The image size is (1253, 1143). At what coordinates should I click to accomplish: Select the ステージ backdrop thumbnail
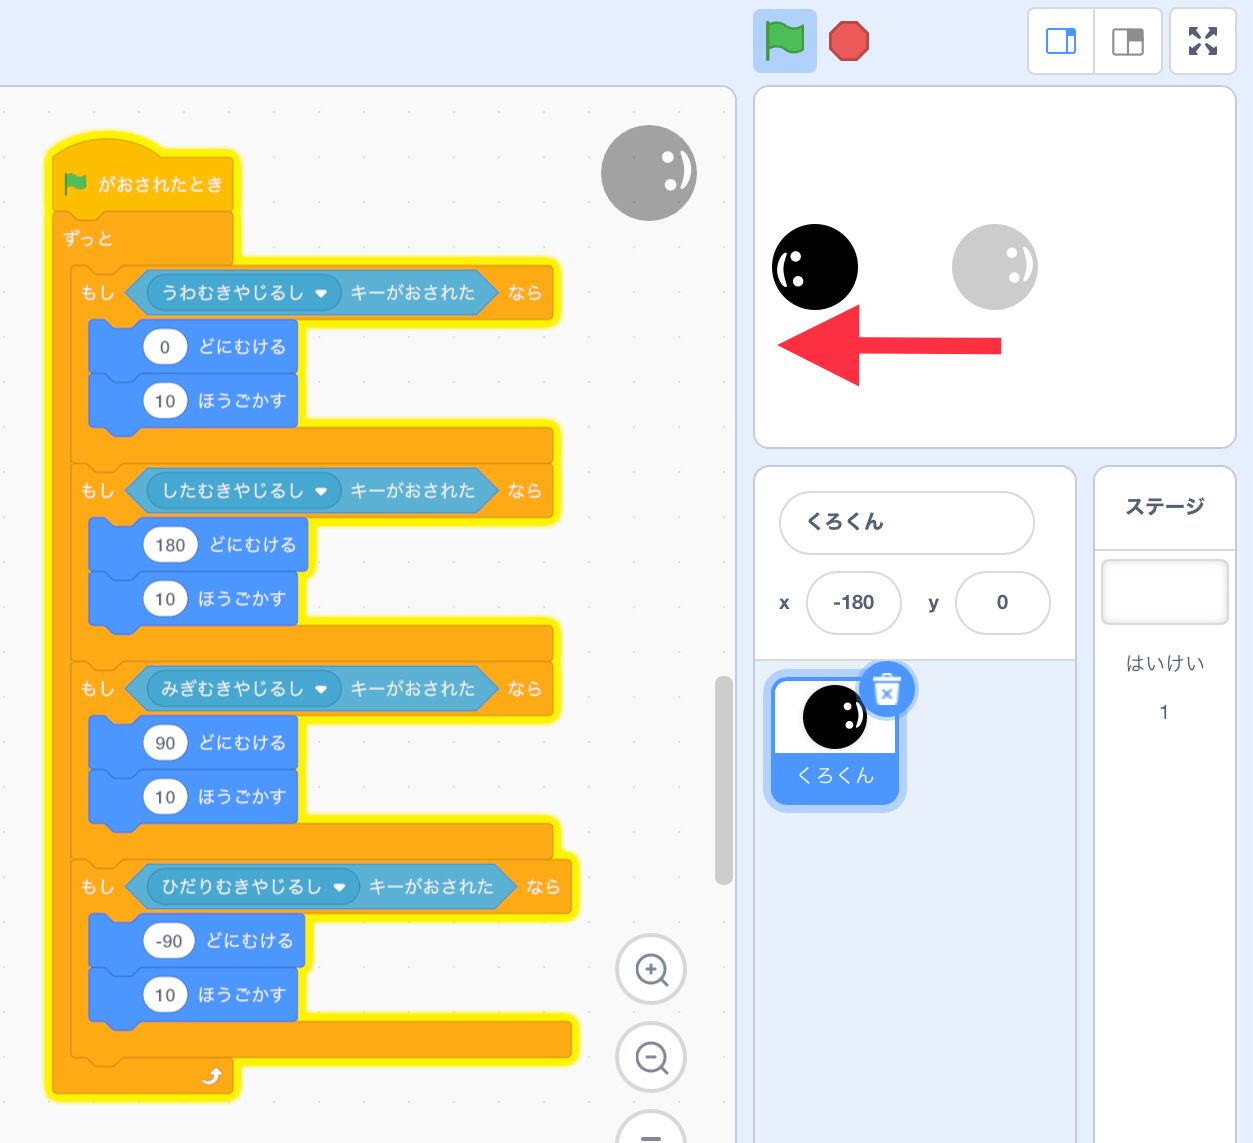(1164, 591)
